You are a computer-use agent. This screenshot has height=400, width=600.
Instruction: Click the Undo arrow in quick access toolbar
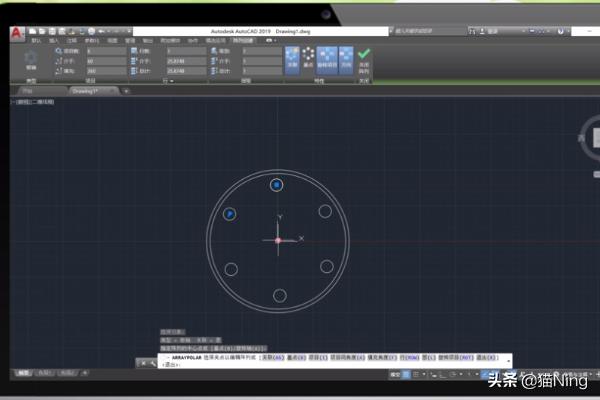[x=101, y=31]
